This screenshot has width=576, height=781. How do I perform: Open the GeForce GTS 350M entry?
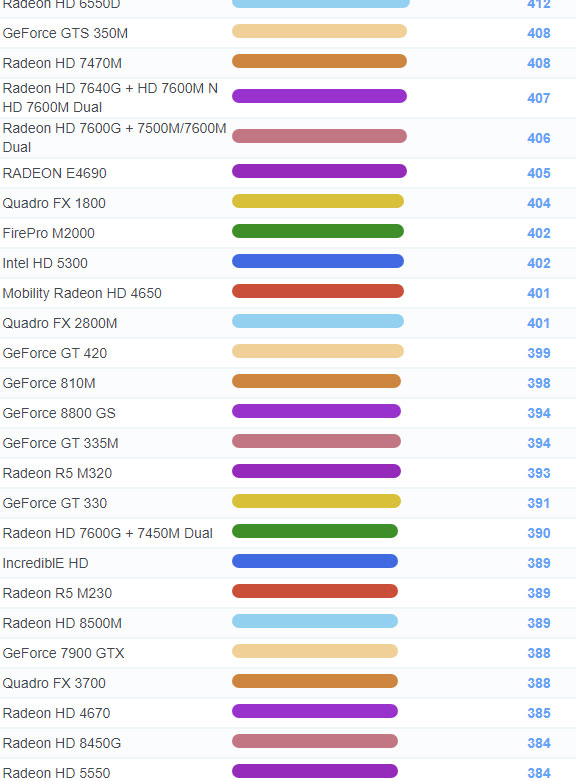pyautogui.click(x=65, y=33)
